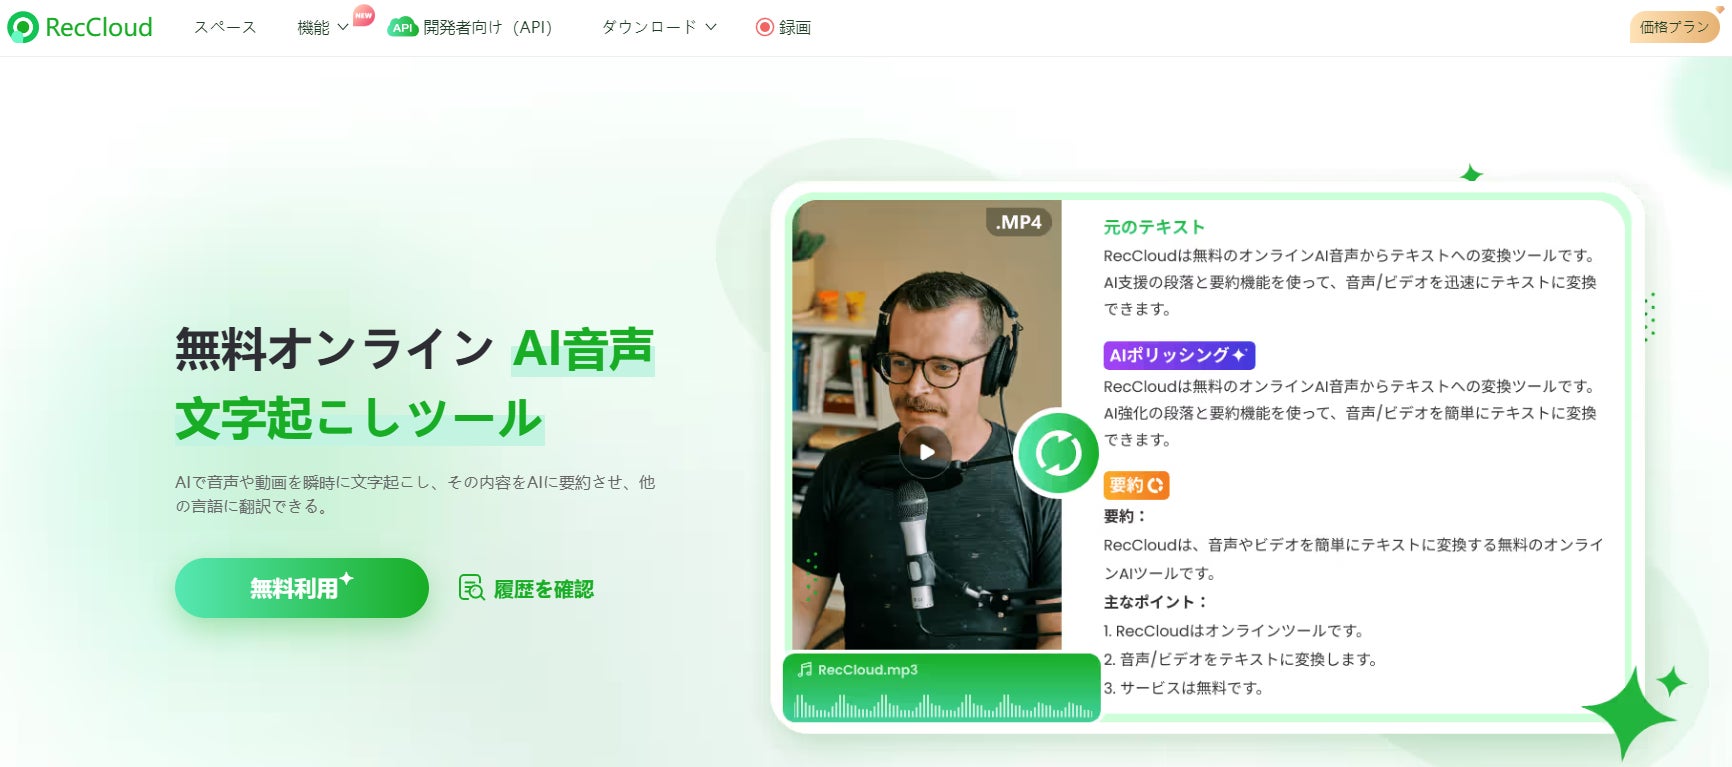Click the 主なポイント： label

1156,602
